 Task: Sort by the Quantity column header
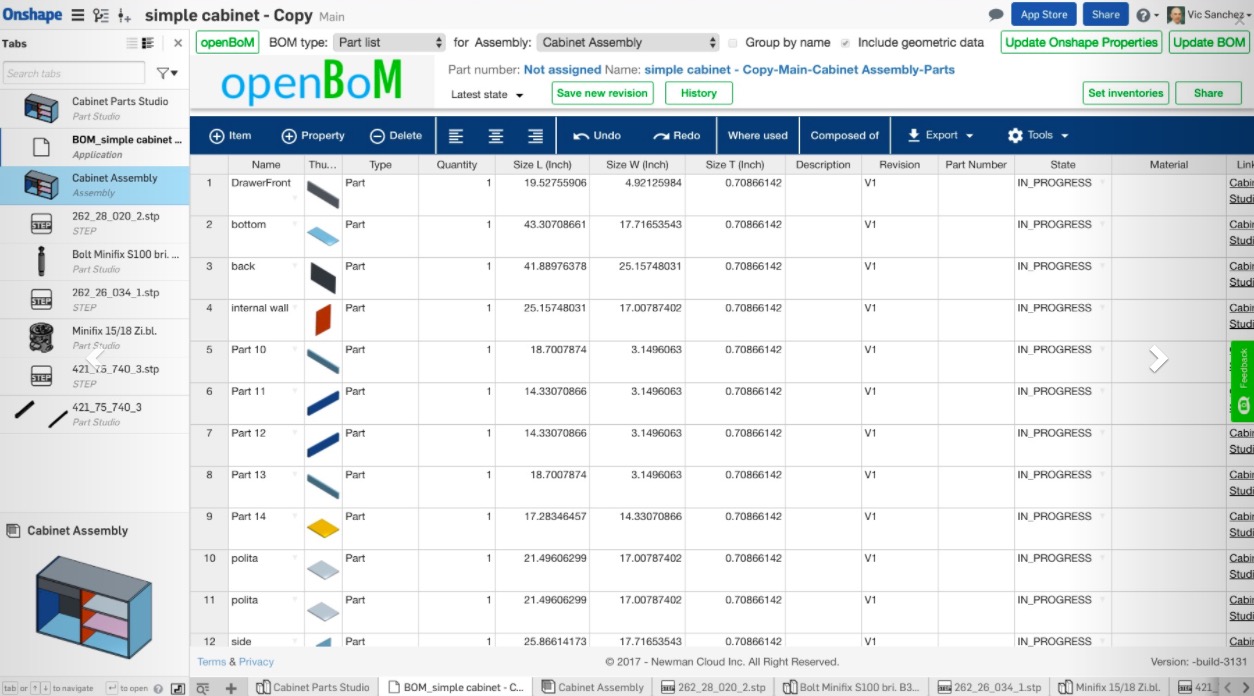click(456, 165)
